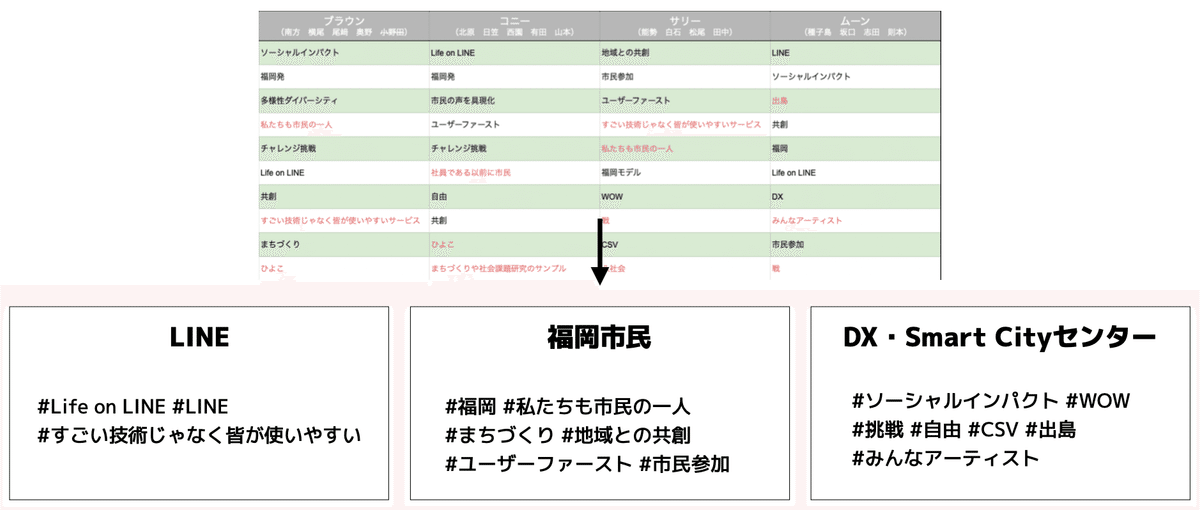
Task: Select まちづくりや社会課題研究のサンプル cell
Action: (x=514, y=268)
